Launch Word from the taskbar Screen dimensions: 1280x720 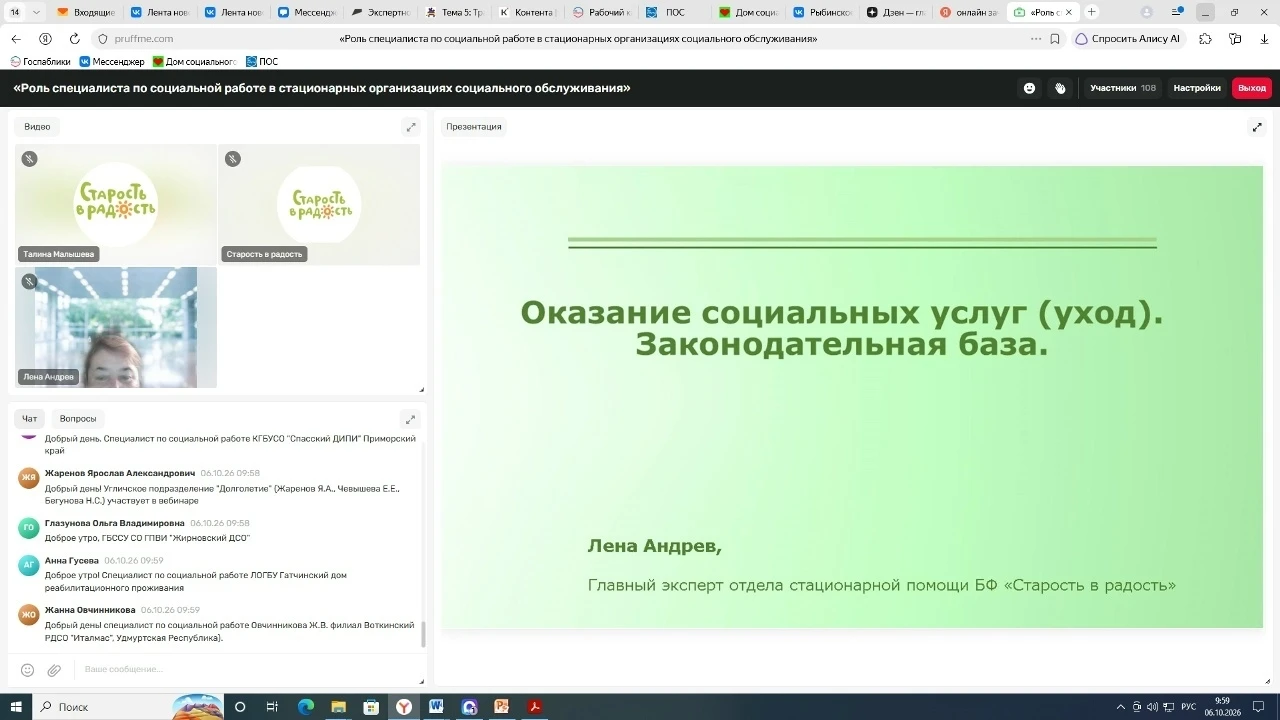pyautogui.click(x=436, y=706)
